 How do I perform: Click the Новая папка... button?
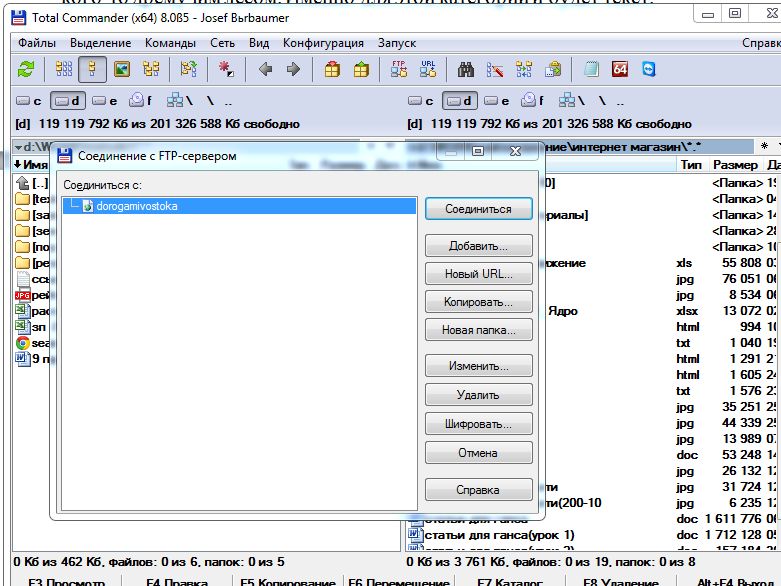click(479, 330)
